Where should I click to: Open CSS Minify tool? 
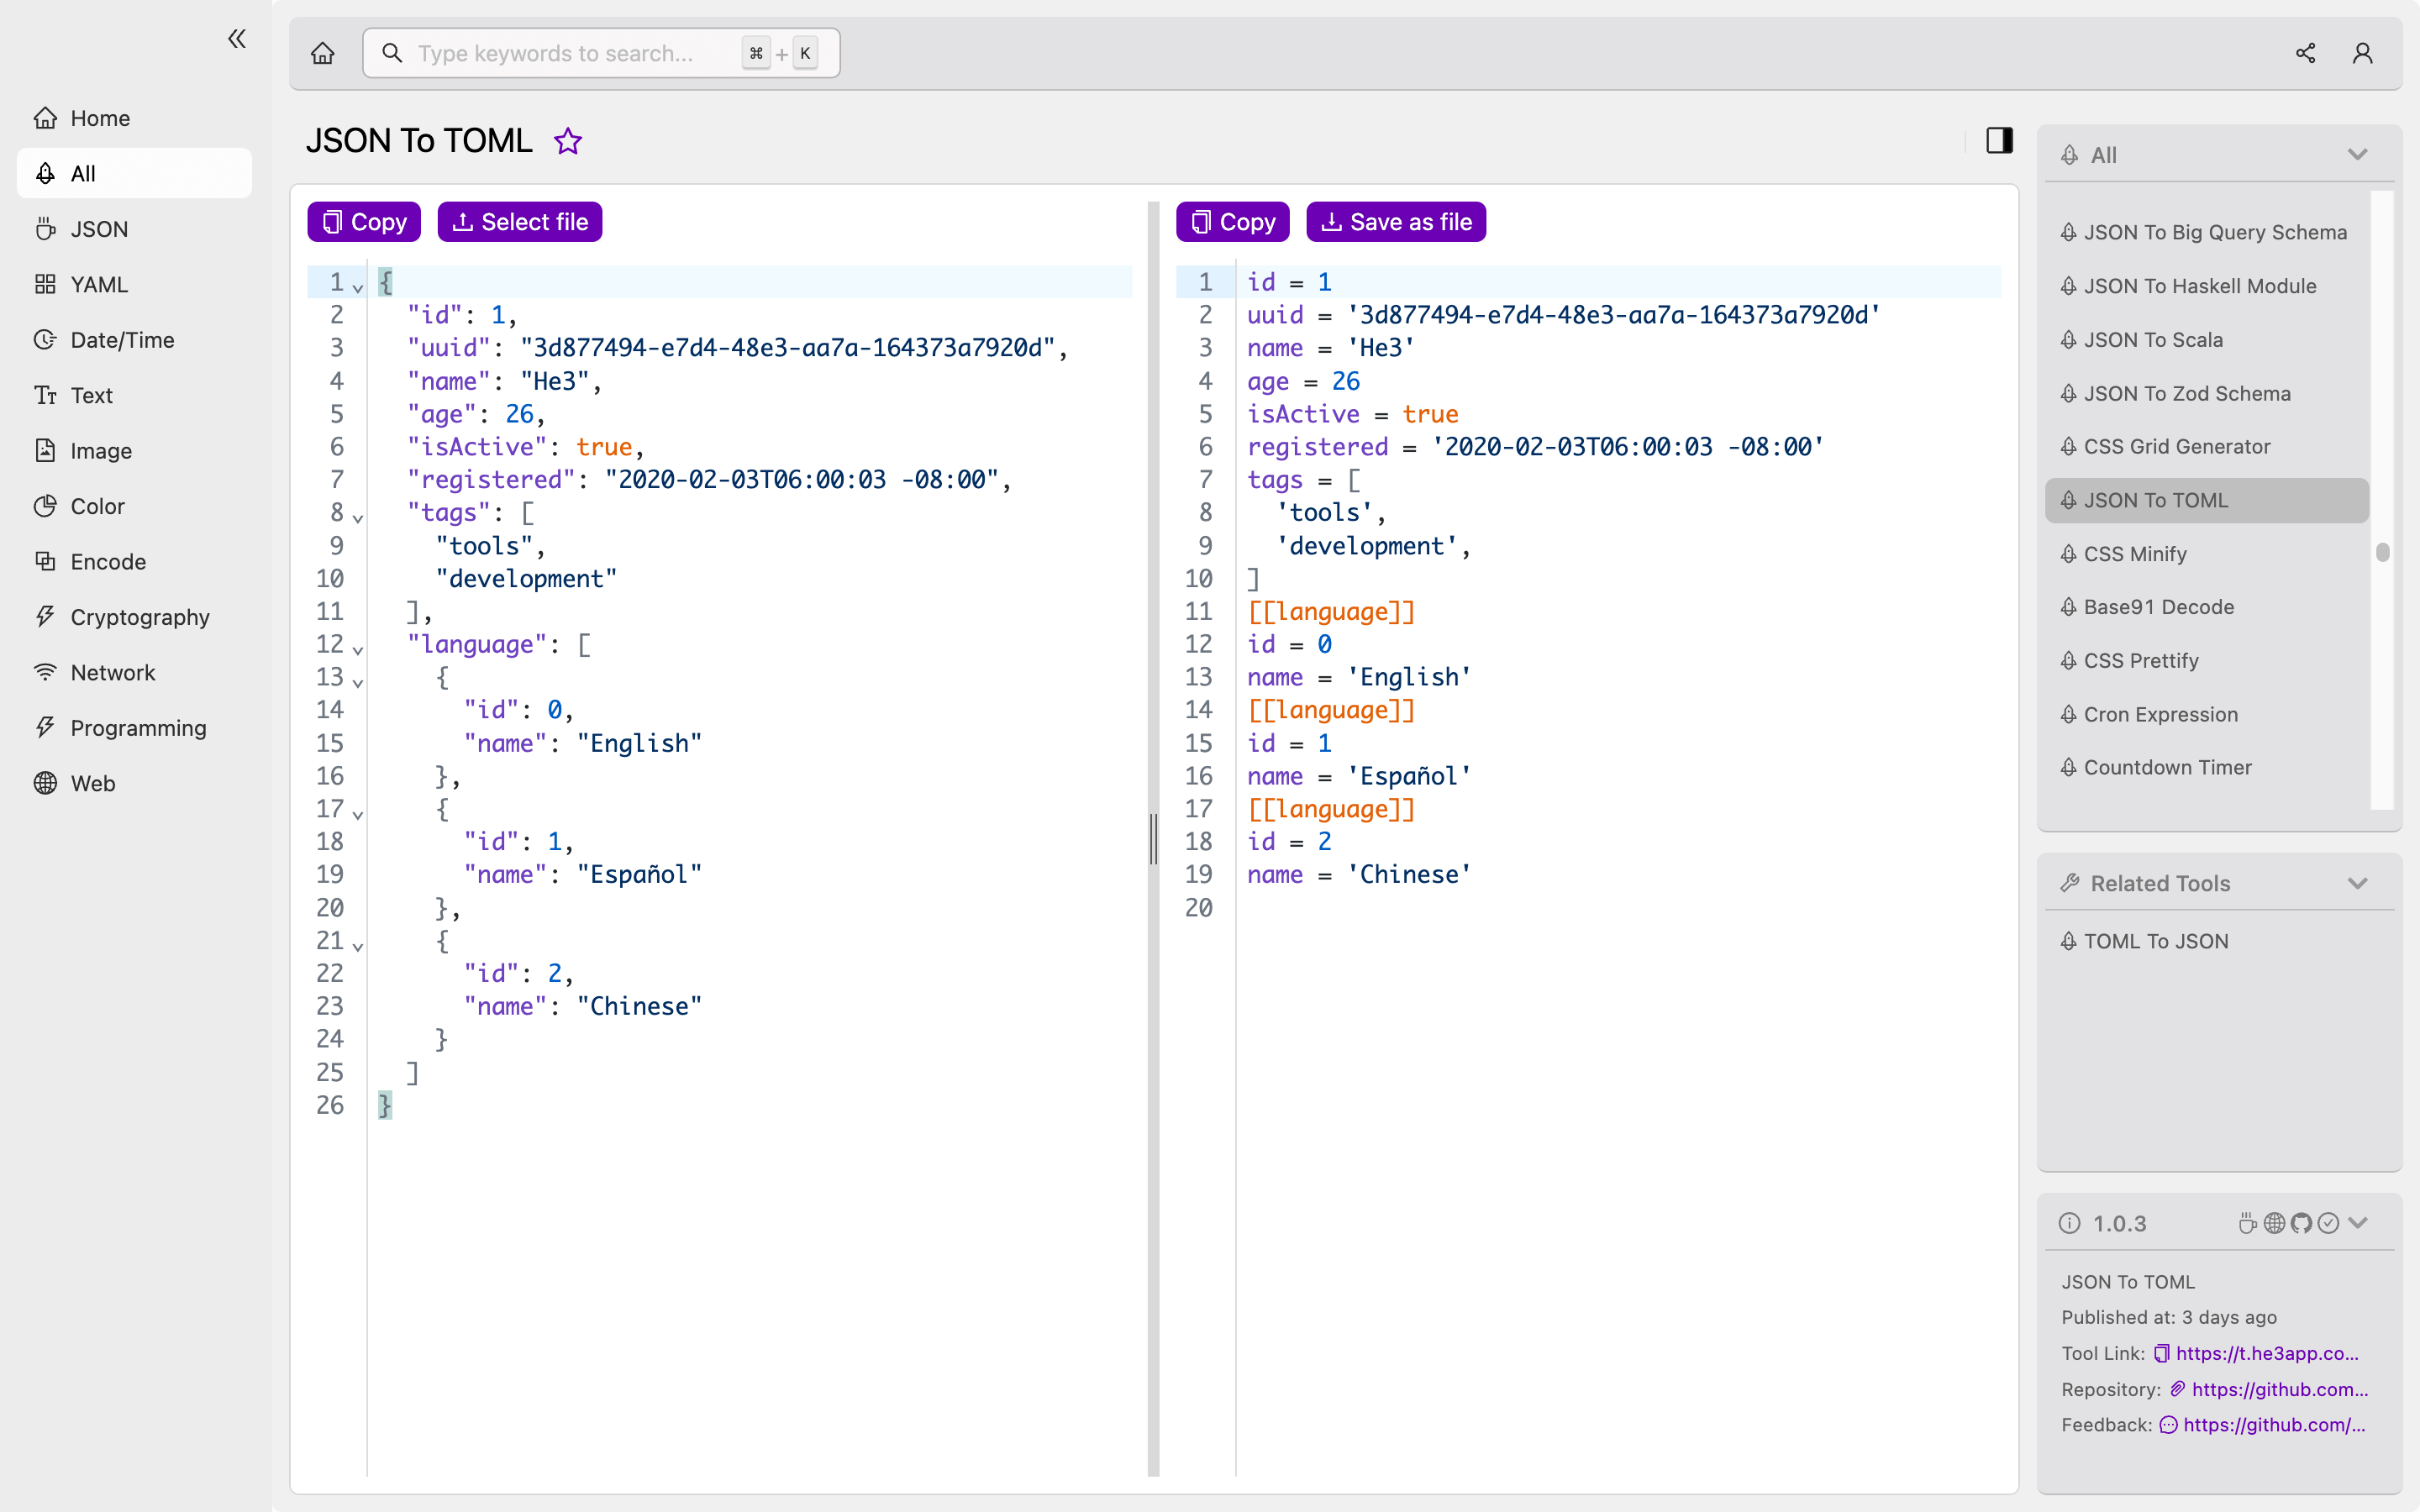(x=2206, y=554)
